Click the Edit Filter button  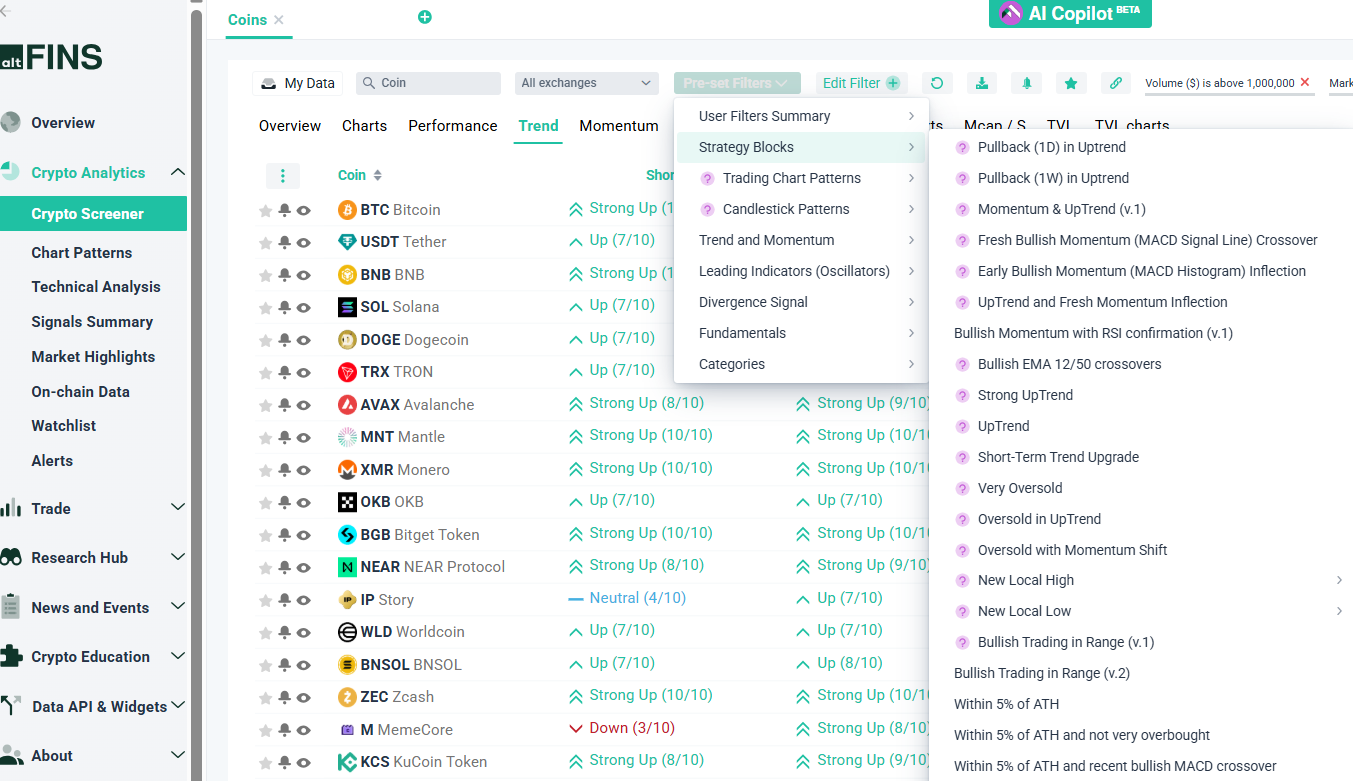point(861,83)
